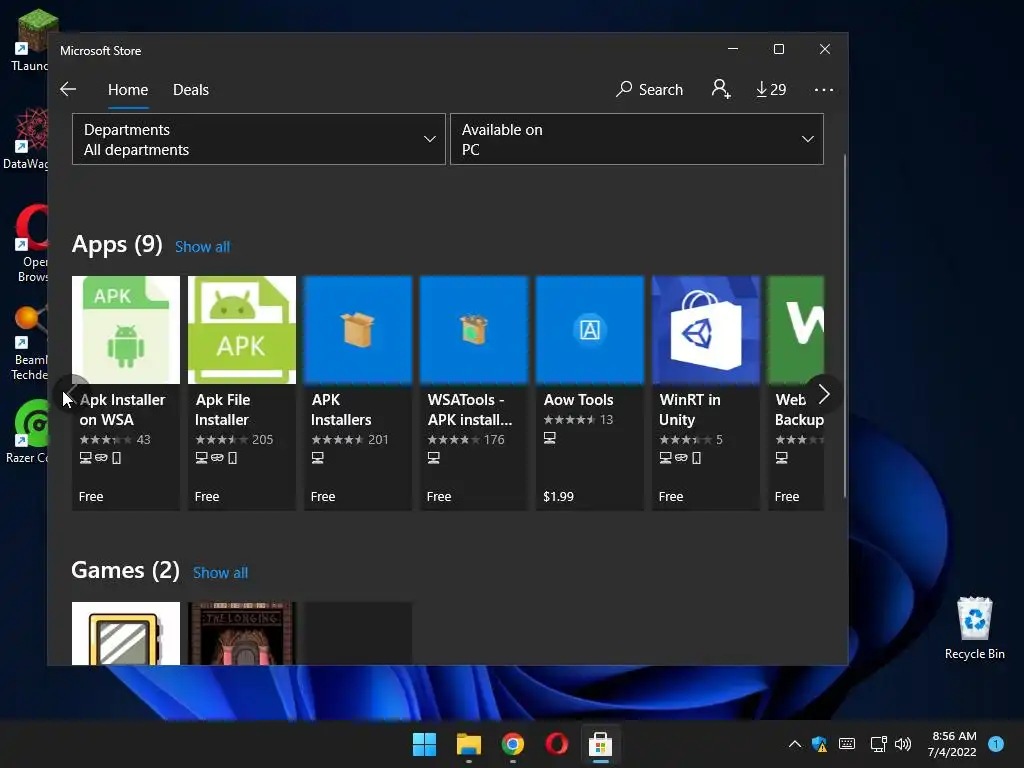Screen dimensions: 1024x768
Task: Click the APK Installers title text
Action: 341,409
